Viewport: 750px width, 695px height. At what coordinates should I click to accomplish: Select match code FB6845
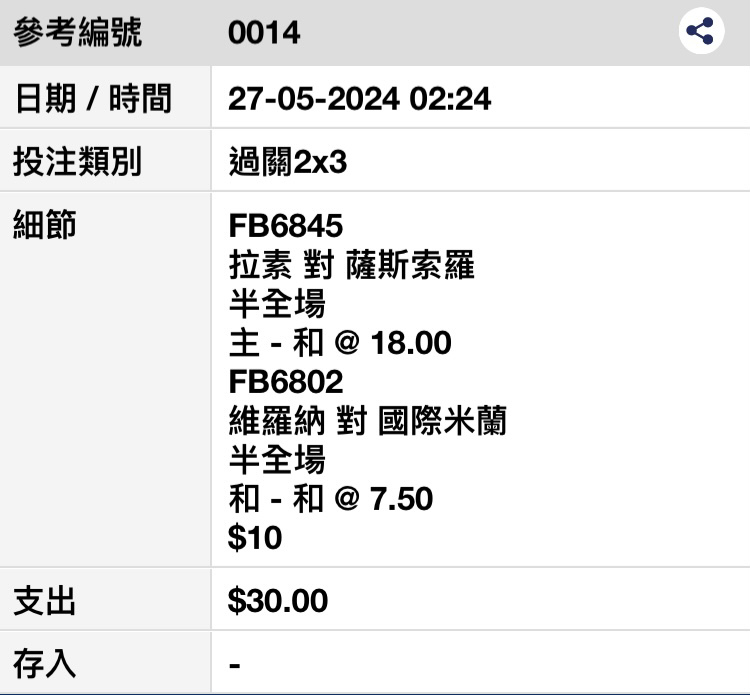tap(286, 225)
